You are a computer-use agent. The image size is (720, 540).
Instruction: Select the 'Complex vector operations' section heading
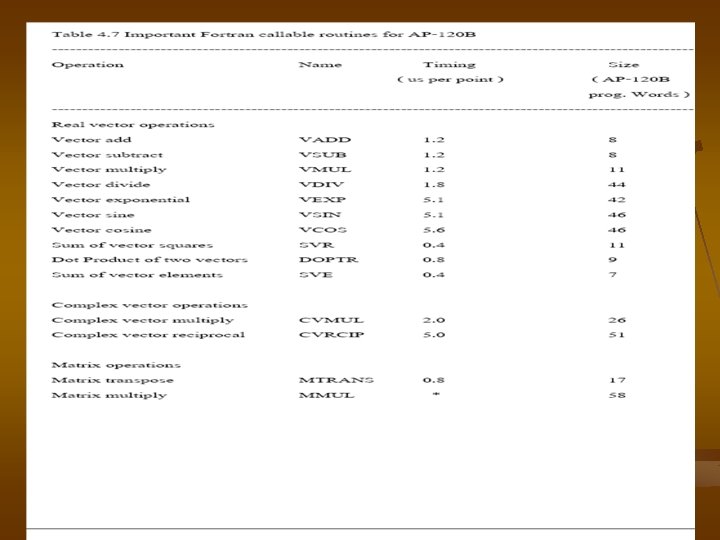click(x=150, y=305)
